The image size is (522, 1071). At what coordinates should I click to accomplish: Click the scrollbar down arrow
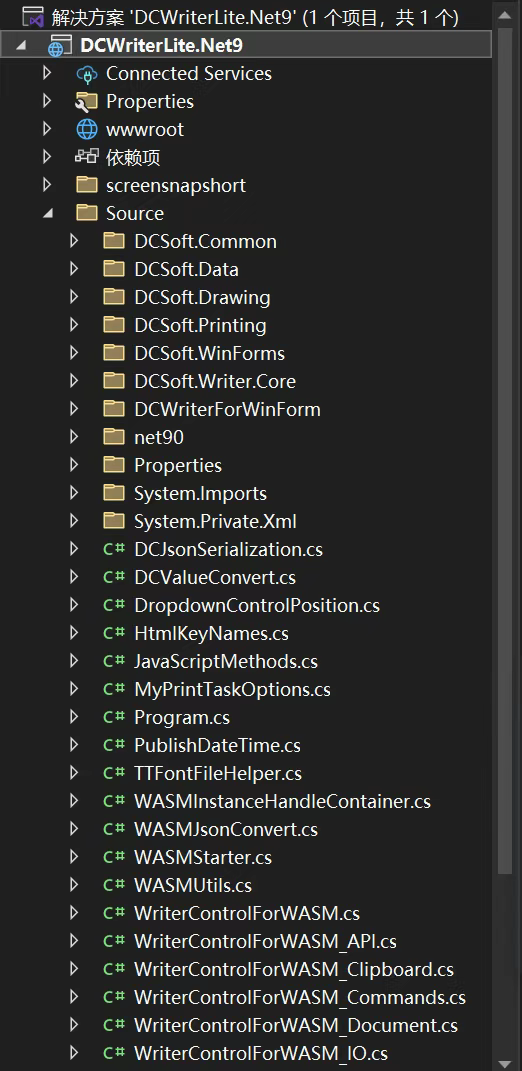point(505,1063)
